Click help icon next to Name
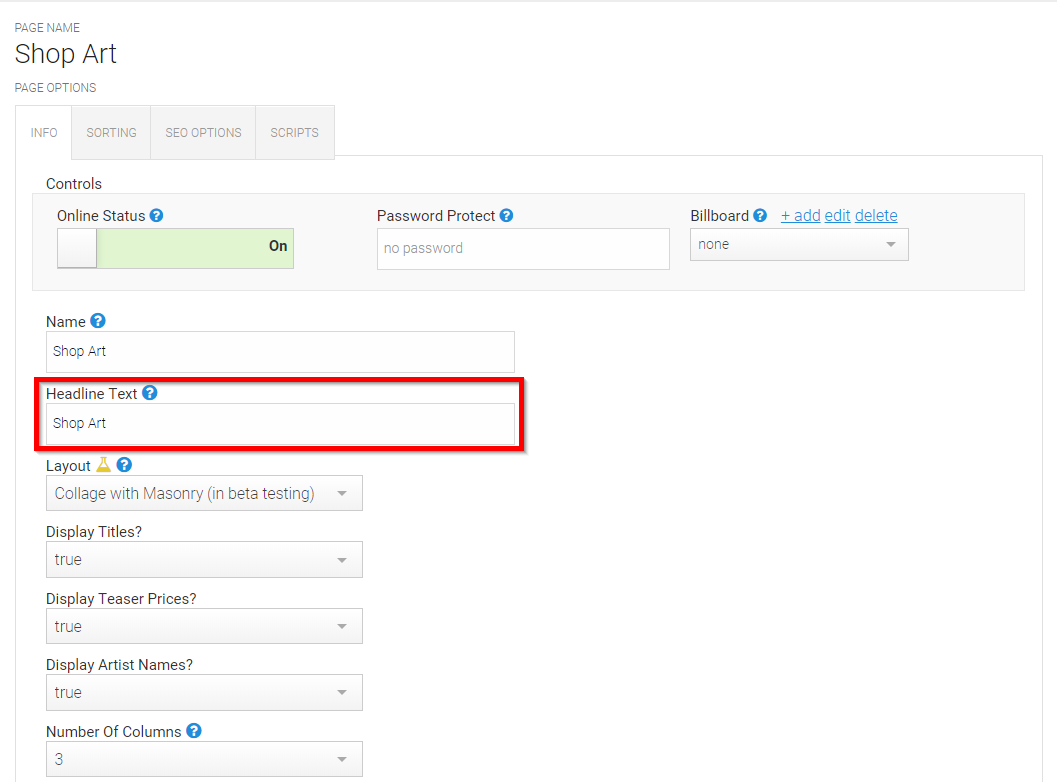 pyautogui.click(x=98, y=321)
